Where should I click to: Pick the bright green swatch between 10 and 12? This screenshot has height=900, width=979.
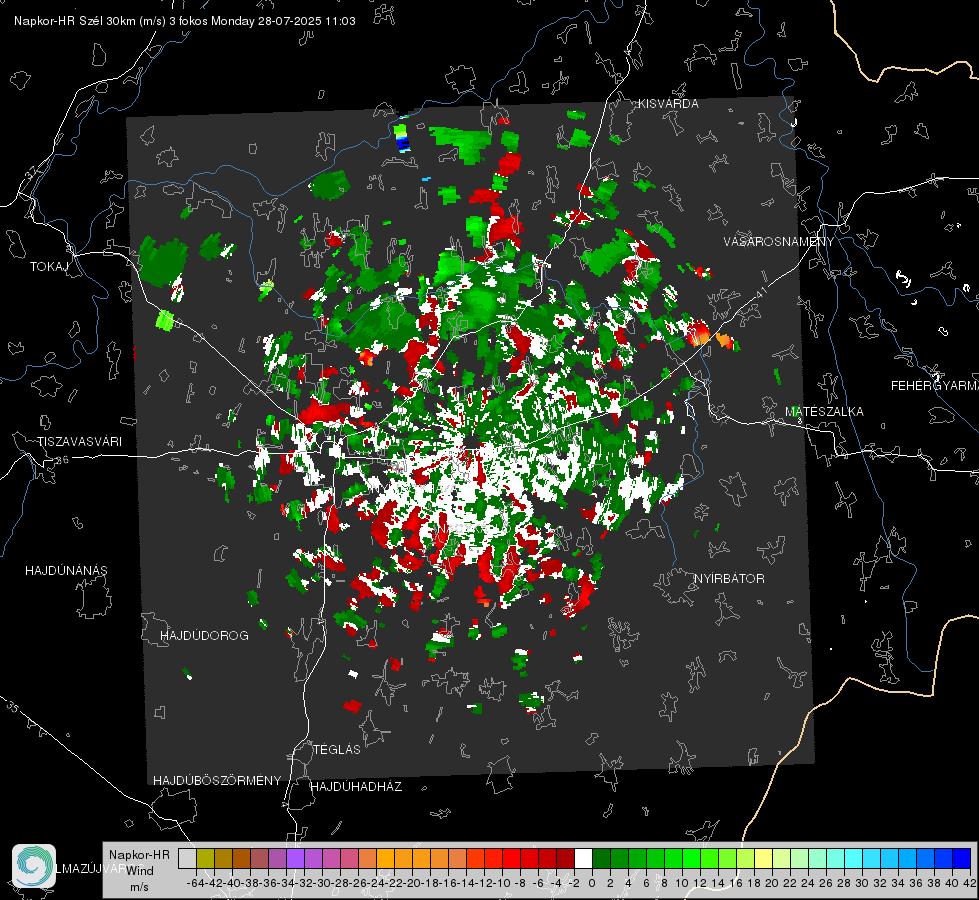(691, 858)
